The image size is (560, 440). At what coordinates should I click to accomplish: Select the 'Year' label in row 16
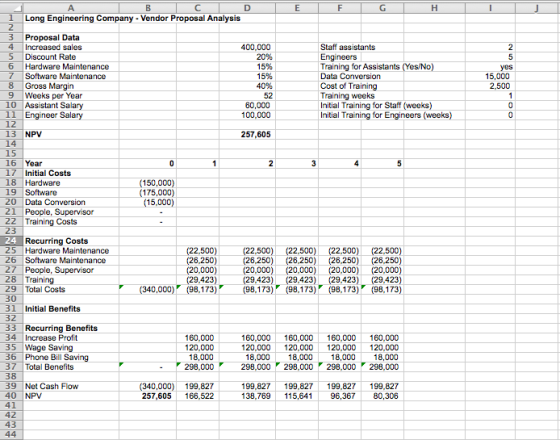pyautogui.click(x=34, y=163)
